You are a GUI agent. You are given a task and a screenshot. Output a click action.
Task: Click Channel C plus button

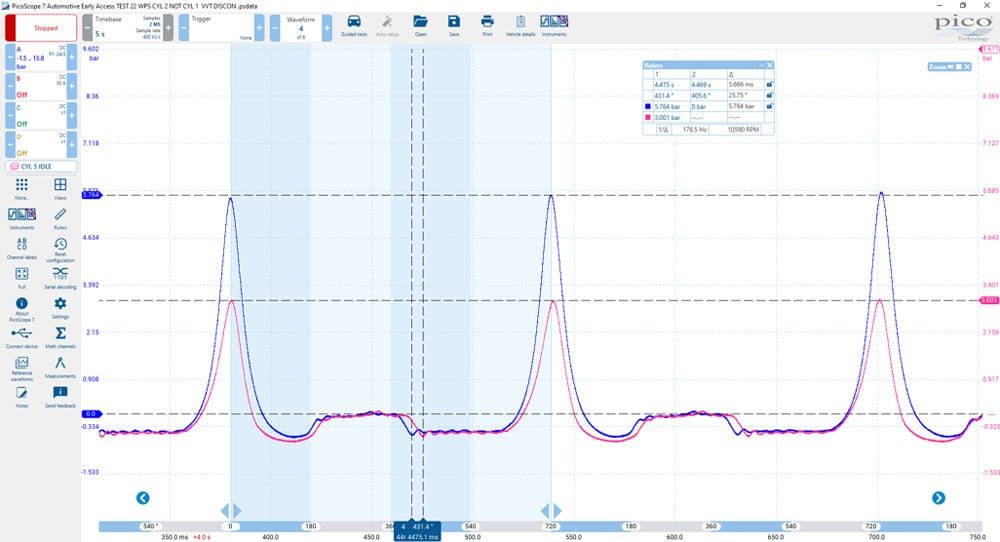coord(72,115)
